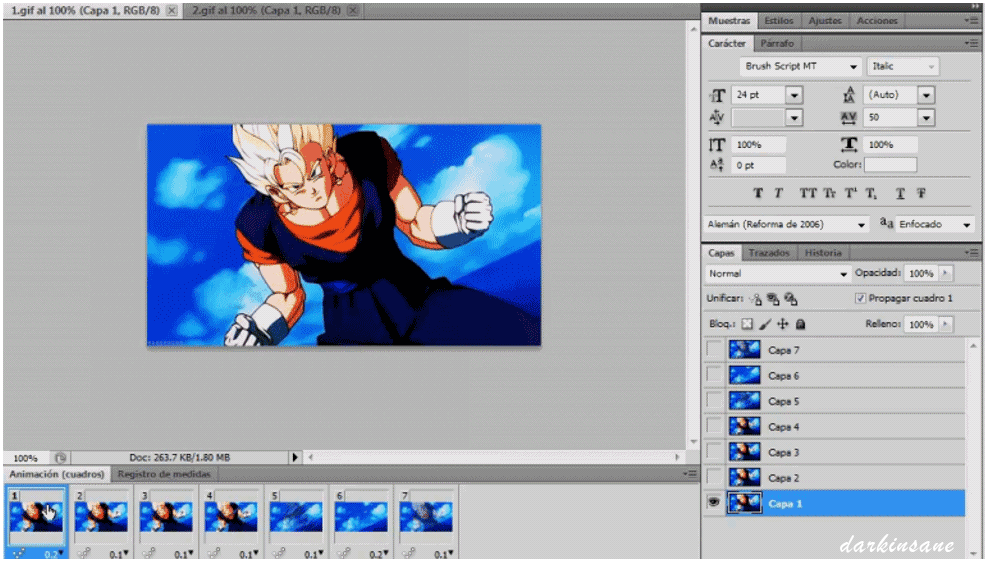The image size is (988, 562).
Task: Select animation frame 7 thumbnail
Action: 426,517
